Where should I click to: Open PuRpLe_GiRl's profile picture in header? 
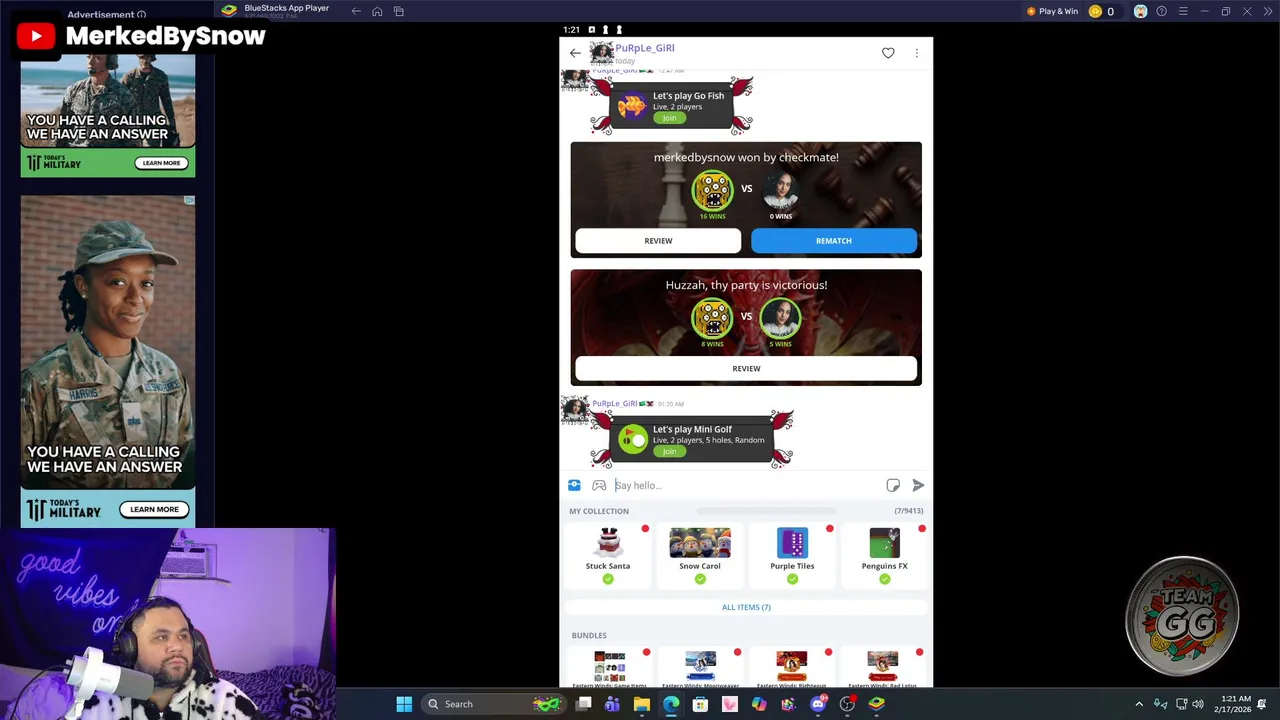click(x=601, y=52)
